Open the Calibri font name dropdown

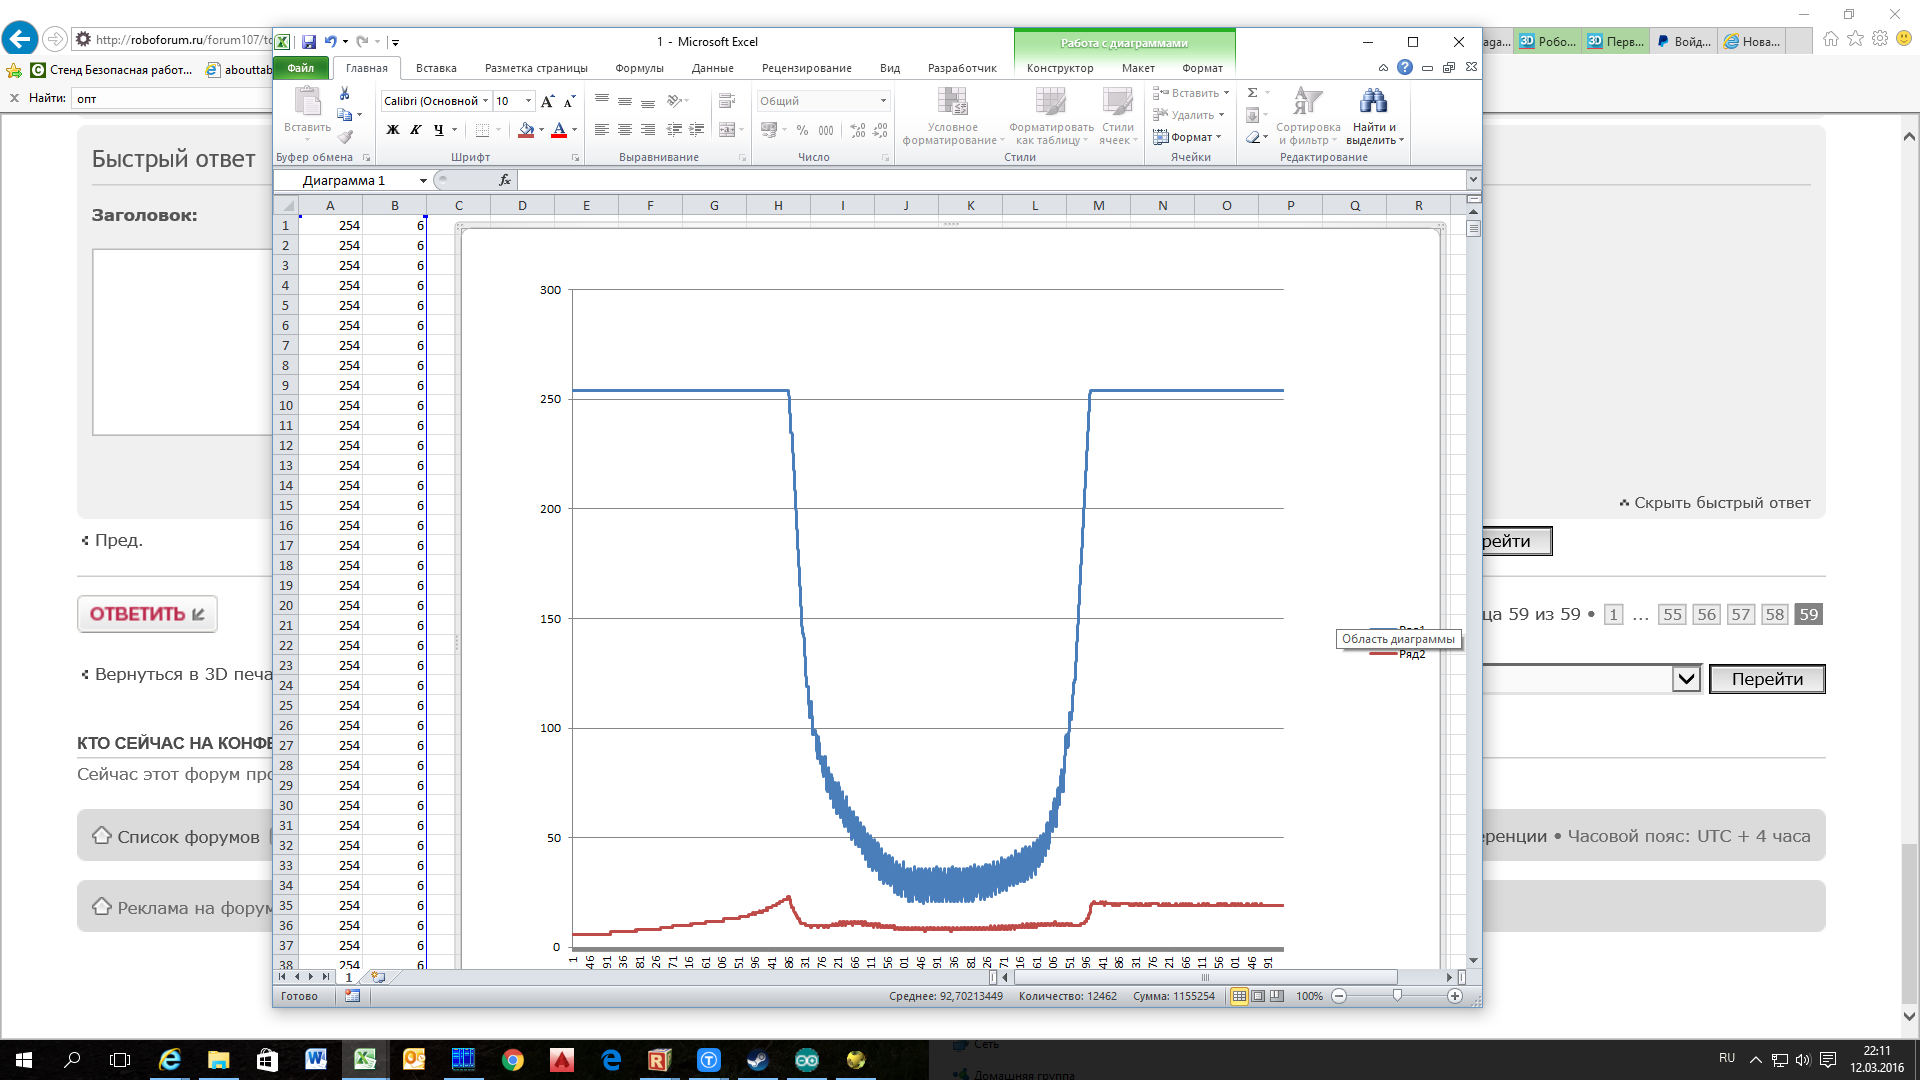(486, 101)
